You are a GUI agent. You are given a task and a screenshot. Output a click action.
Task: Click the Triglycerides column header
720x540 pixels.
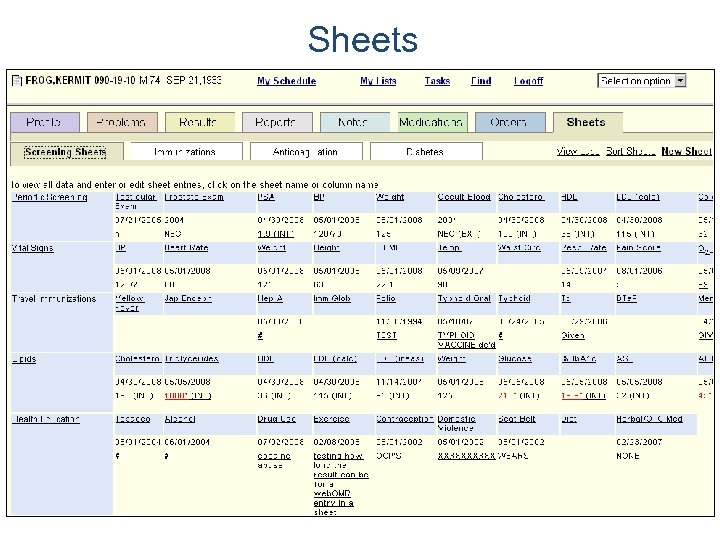pos(191,359)
